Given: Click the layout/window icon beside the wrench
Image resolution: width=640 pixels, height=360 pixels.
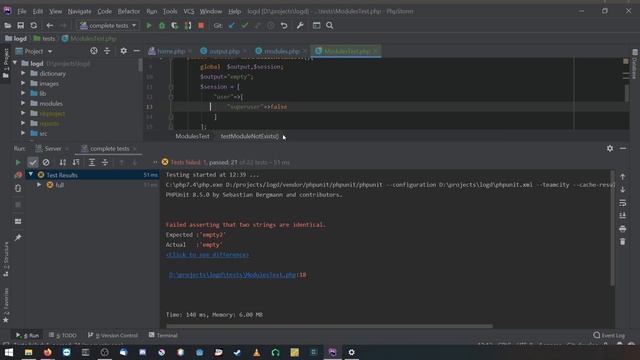Looking at the screenshot, I should (x=316, y=25).
